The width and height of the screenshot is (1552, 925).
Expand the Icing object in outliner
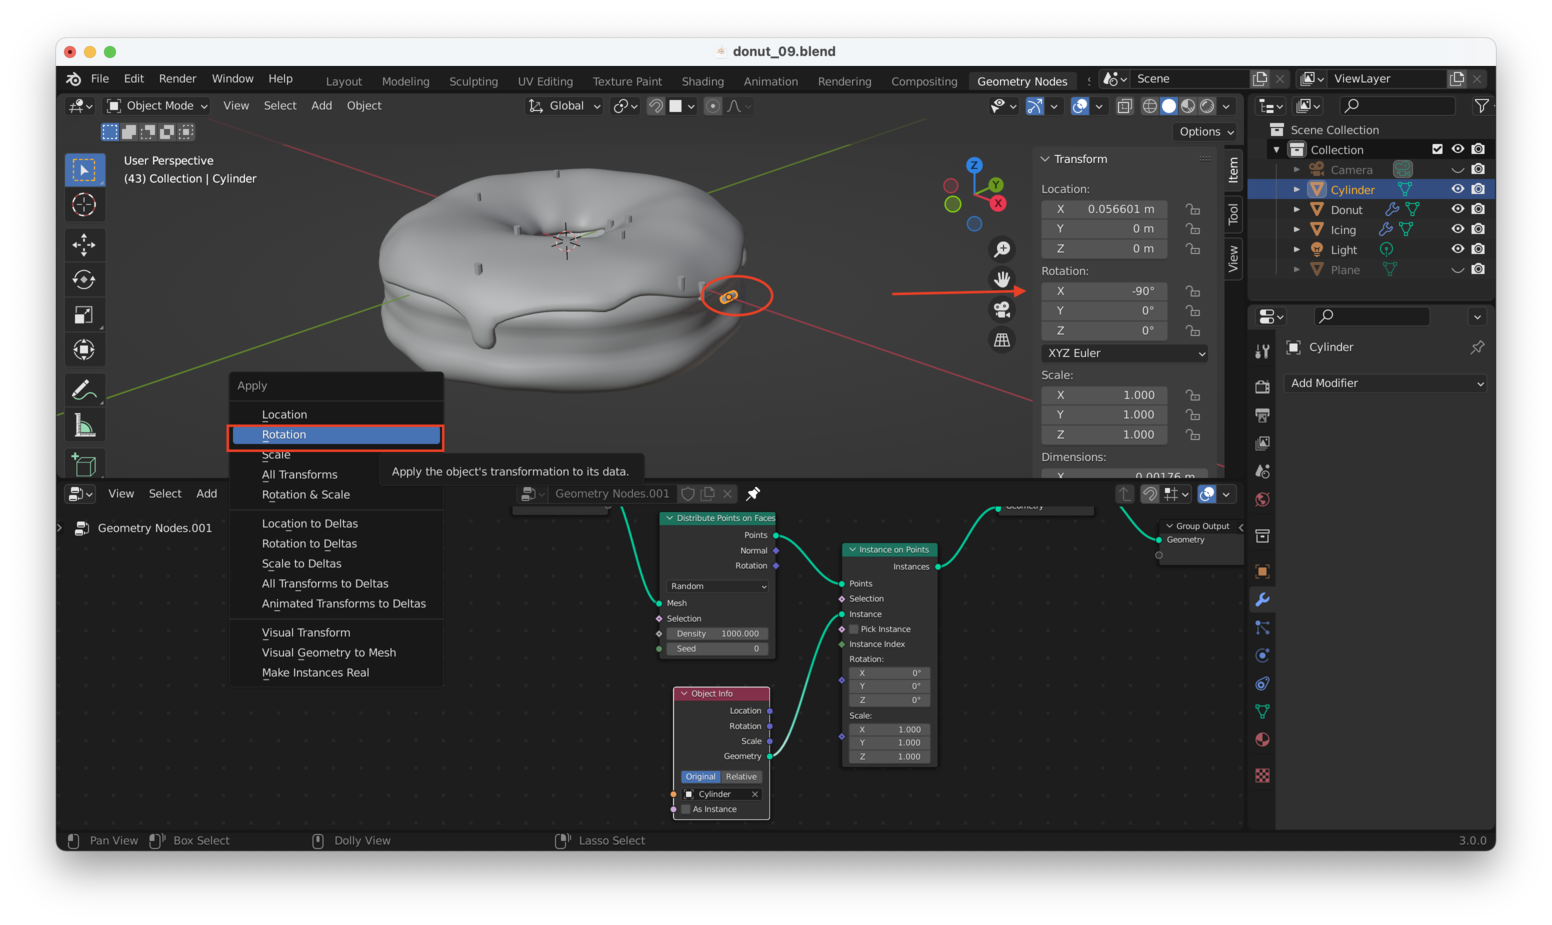pyautogui.click(x=1297, y=229)
